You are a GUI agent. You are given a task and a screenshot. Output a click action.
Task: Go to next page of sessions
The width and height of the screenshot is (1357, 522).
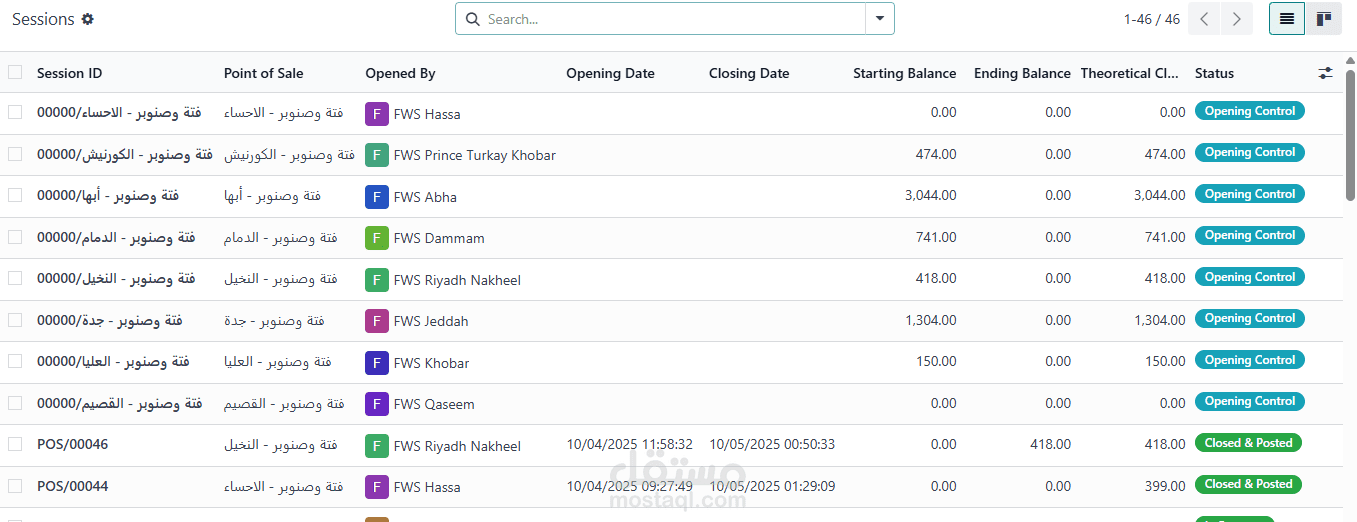[1237, 19]
